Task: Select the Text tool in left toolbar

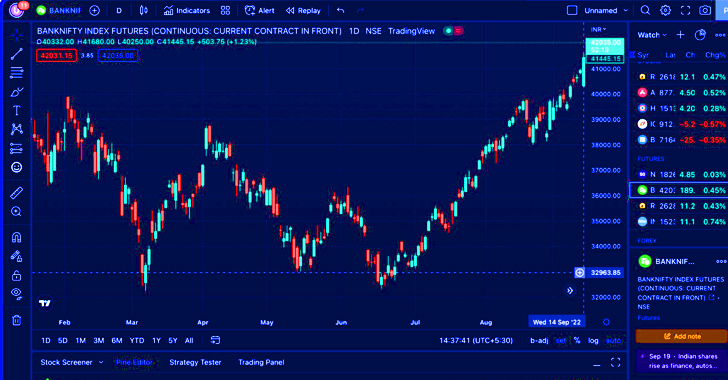Action: click(x=17, y=111)
